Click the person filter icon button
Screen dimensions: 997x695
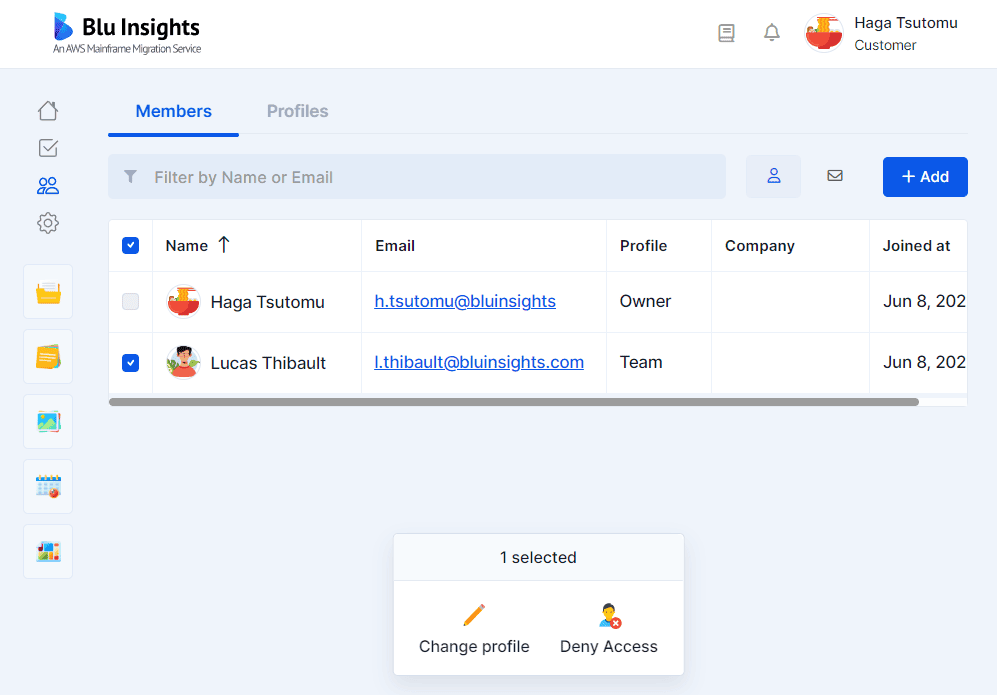click(x=773, y=176)
